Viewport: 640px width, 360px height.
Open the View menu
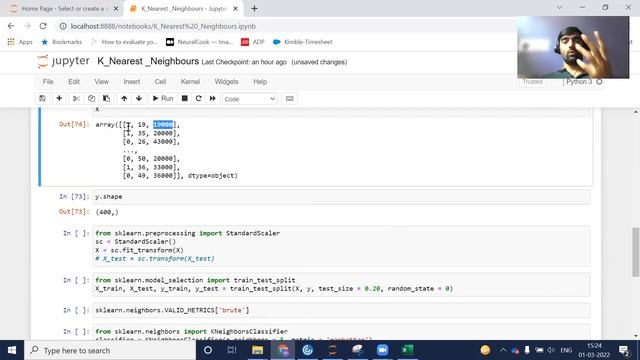coord(102,82)
